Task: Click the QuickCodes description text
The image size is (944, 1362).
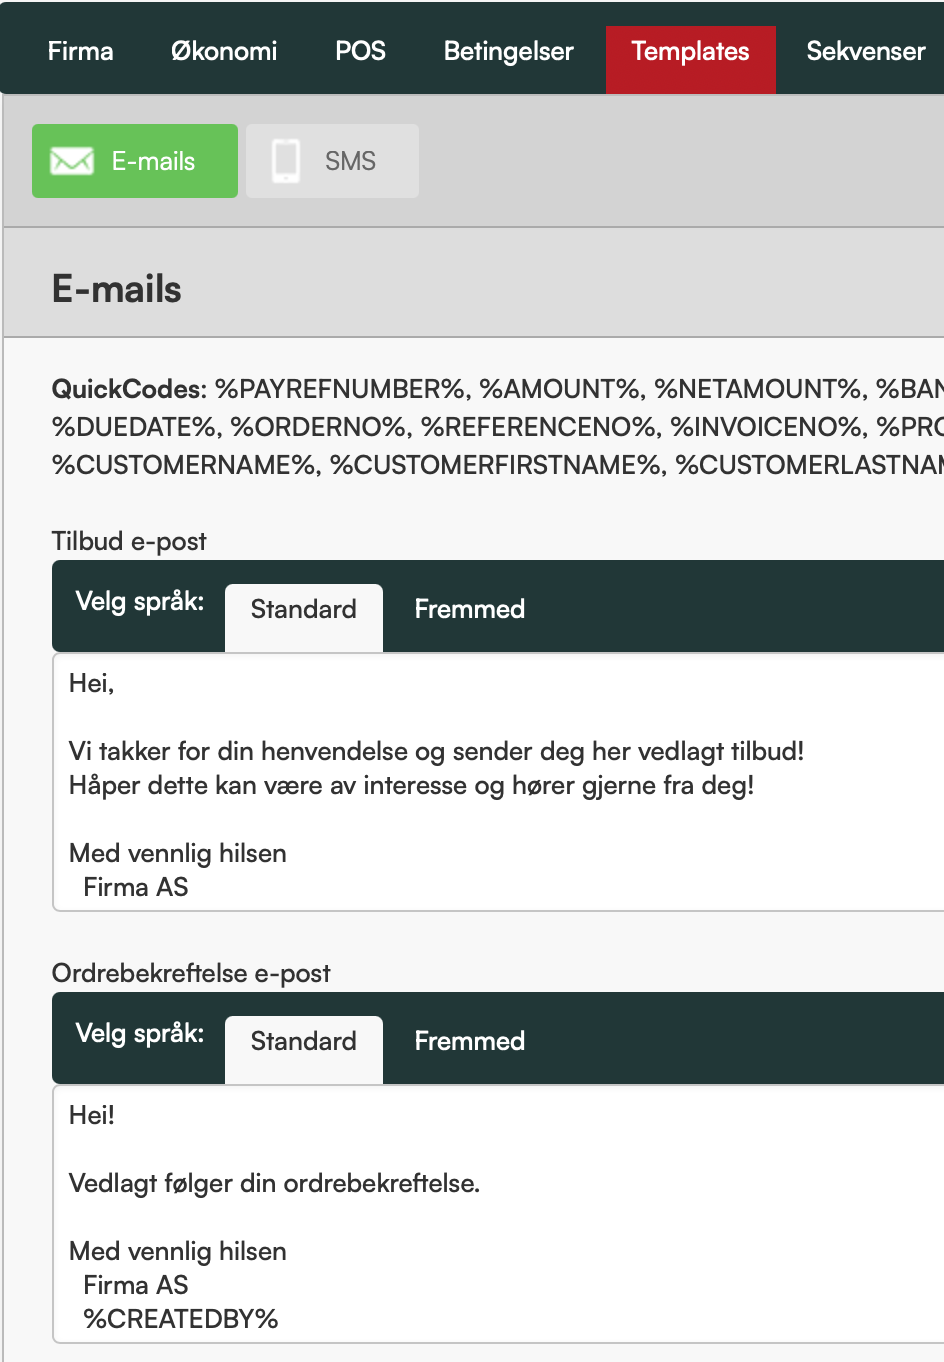Action: (x=498, y=427)
